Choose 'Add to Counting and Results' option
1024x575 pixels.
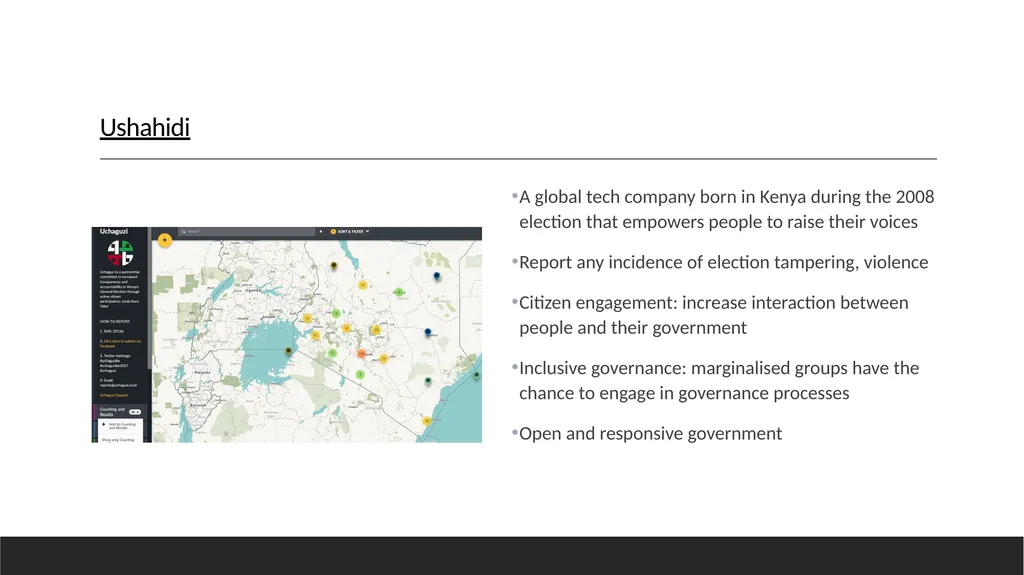click(120, 426)
